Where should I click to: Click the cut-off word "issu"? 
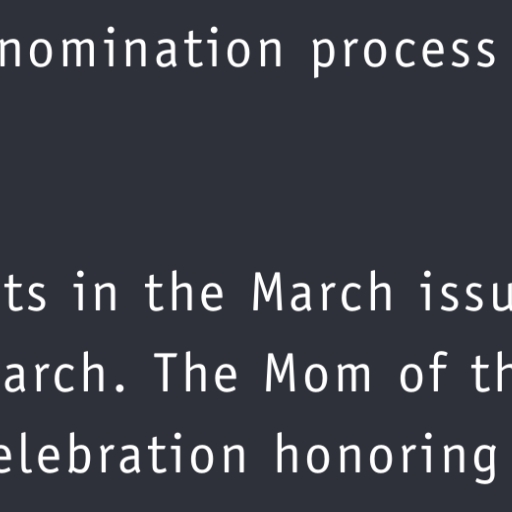(x=467, y=292)
